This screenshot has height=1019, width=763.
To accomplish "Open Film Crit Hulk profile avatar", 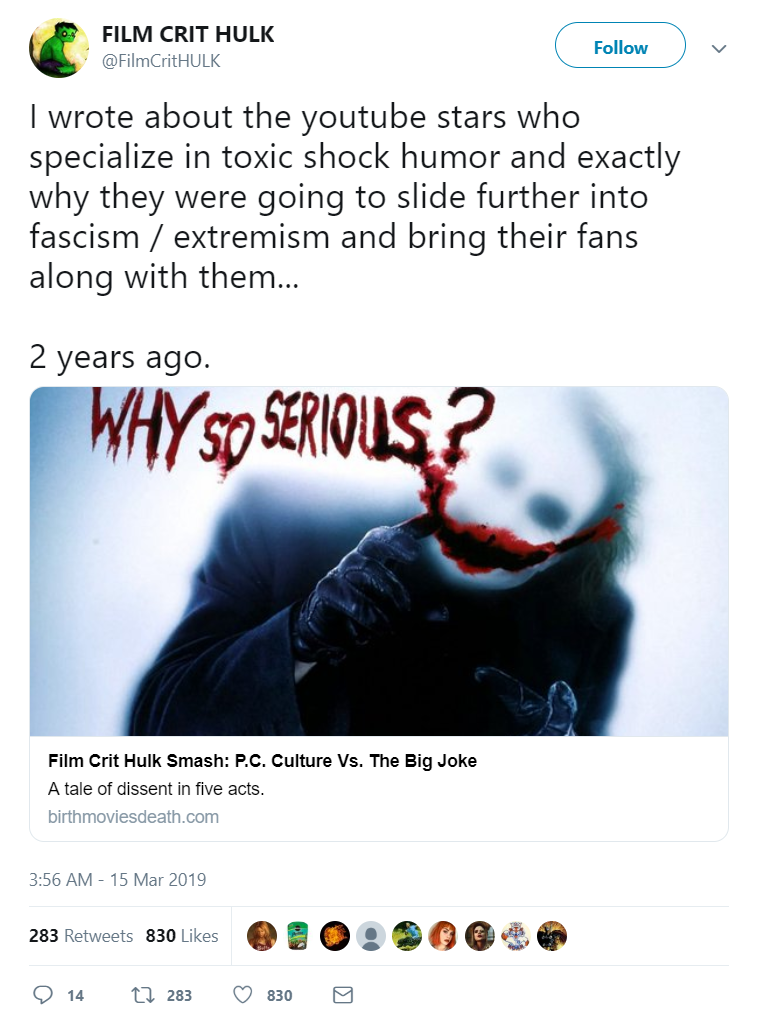I will [x=59, y=48].
